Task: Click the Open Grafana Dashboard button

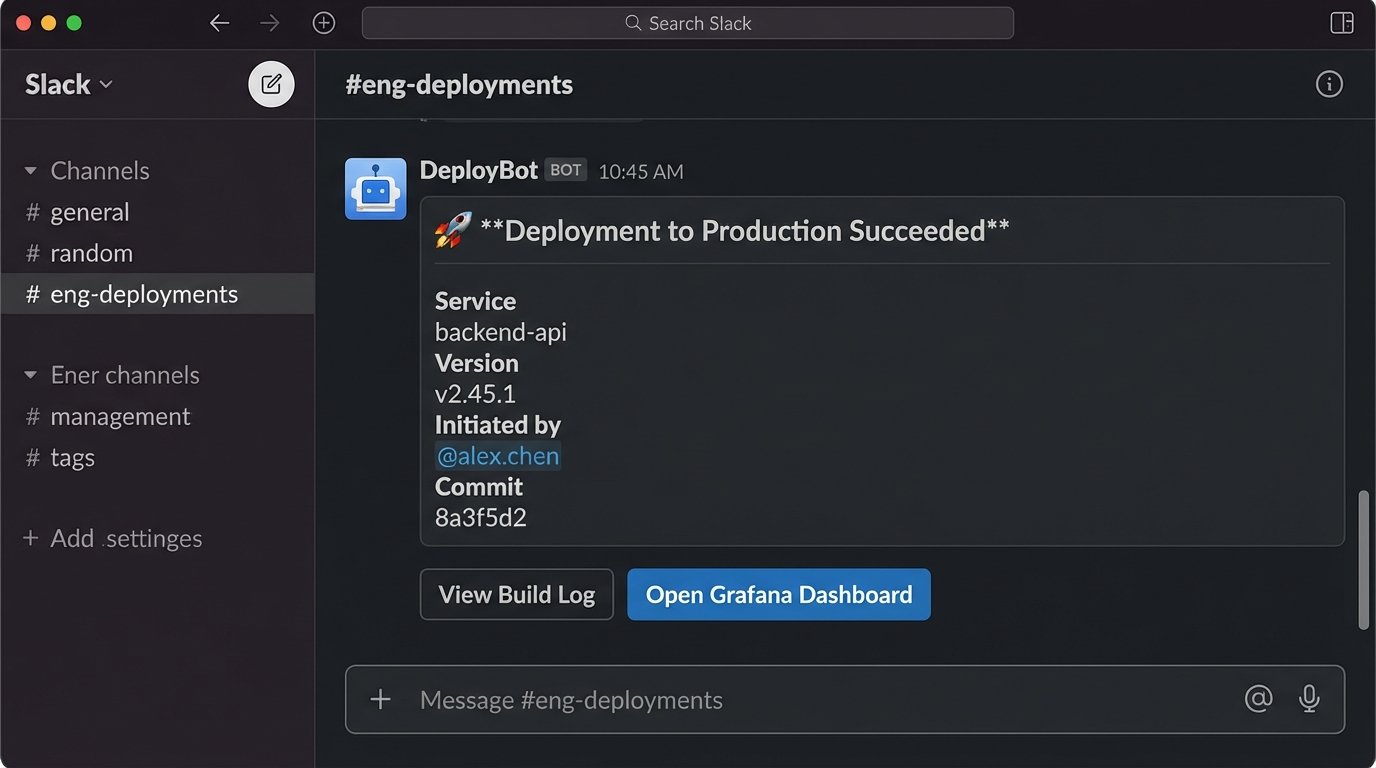Action: pyautogui.click(x=778, y=594)
